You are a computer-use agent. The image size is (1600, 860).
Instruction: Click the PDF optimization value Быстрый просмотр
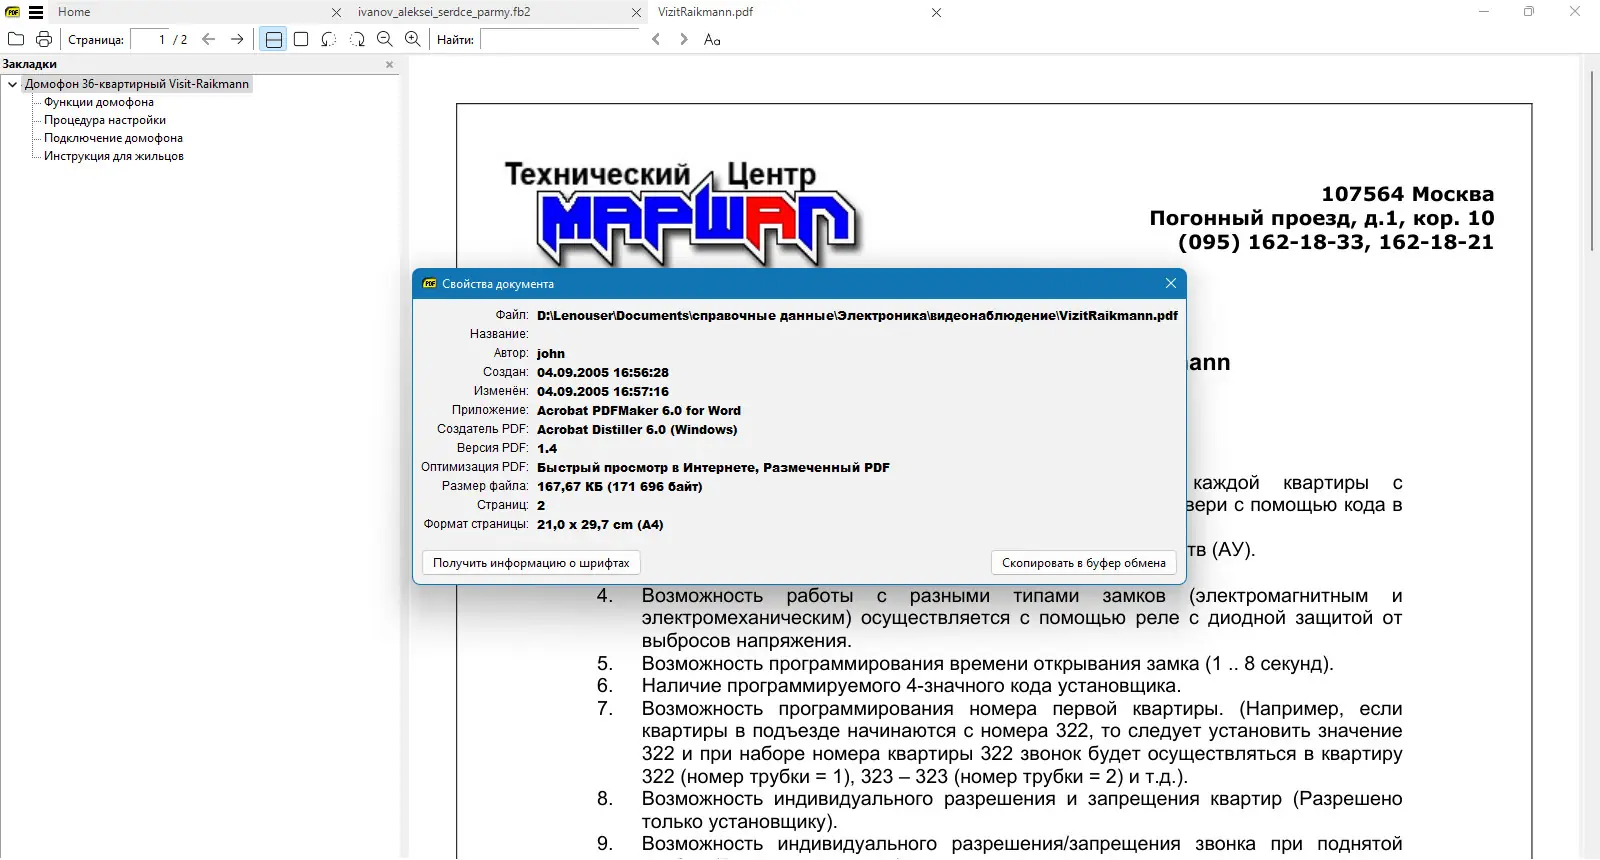tap(713, 467)
